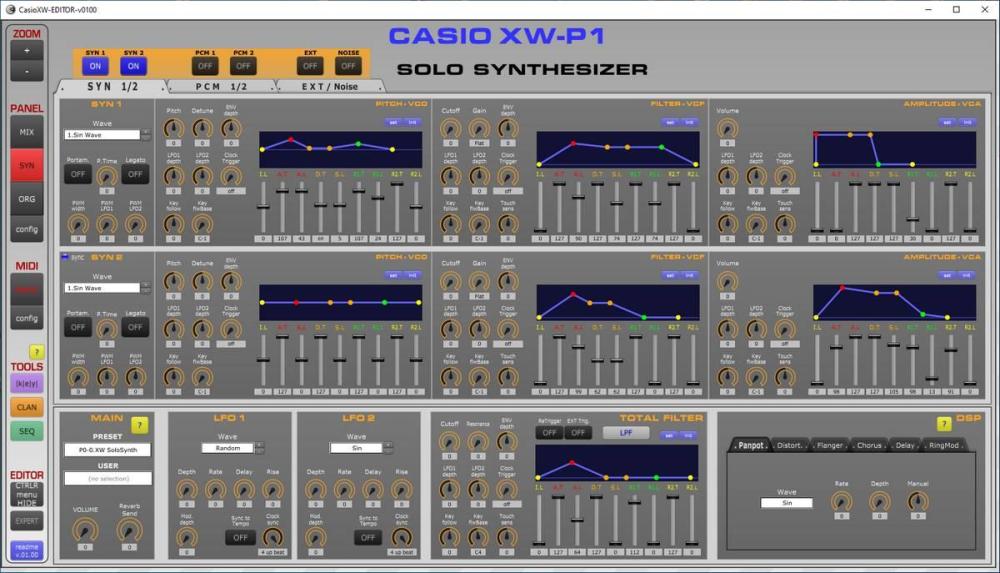The height and width of the screenshot is (573, 1000).
Task: Open MAIN section yellow help icon
Action: [x=140, y=425]
